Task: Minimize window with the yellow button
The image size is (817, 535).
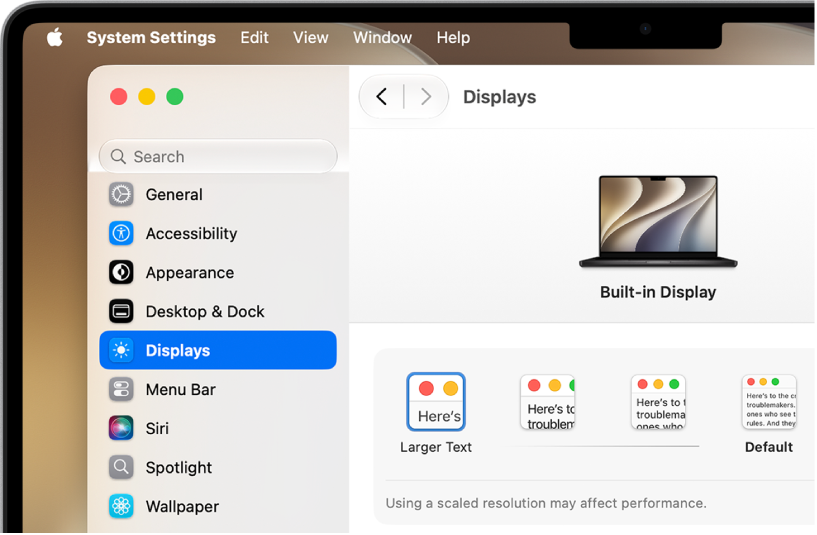Action: (x=147, y=96)
